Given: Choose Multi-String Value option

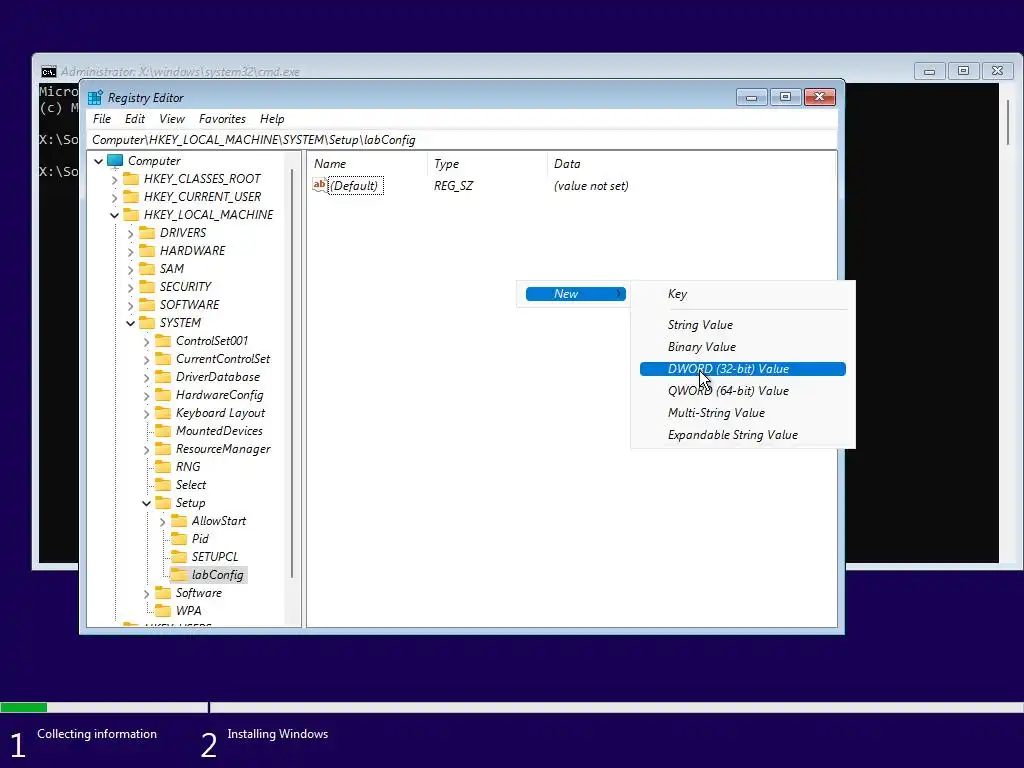Looking at the screenshot, I should 743,413.
